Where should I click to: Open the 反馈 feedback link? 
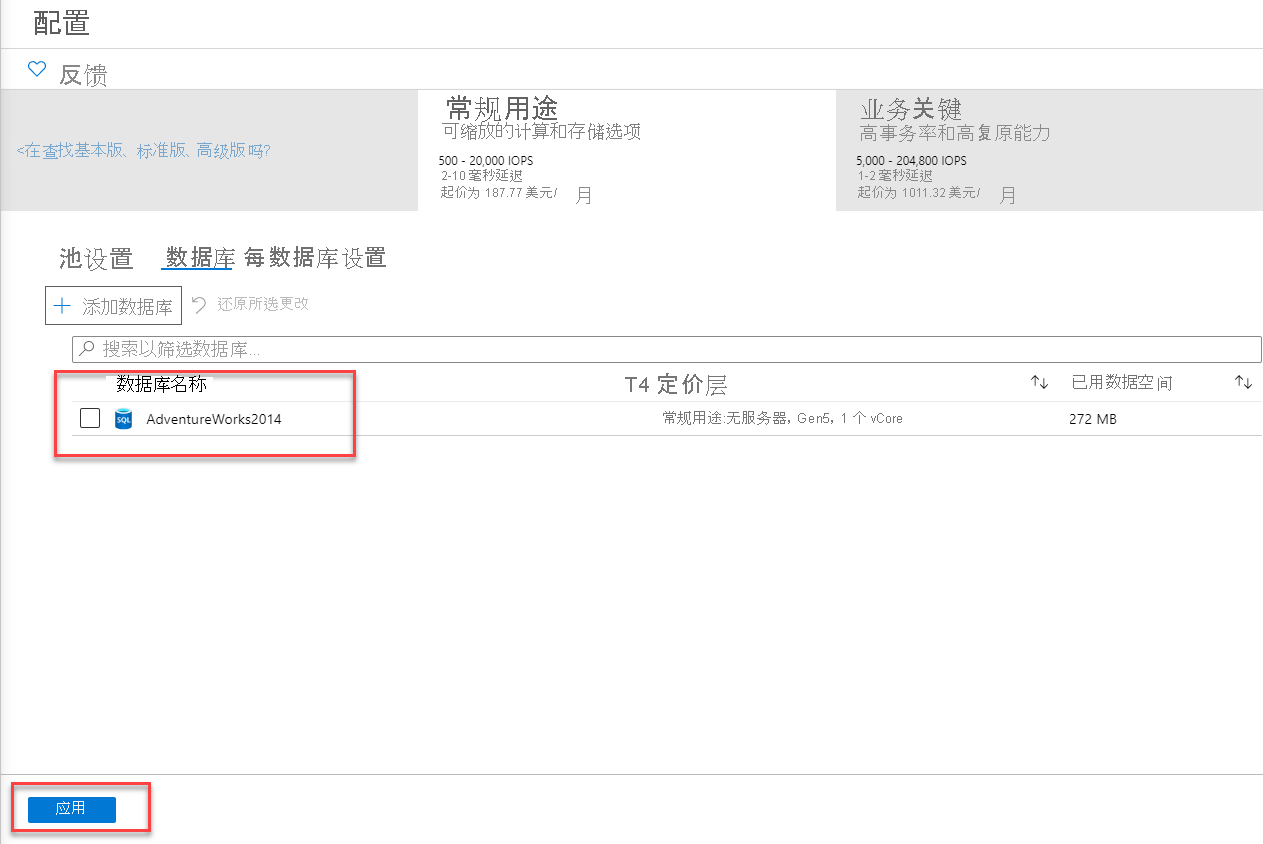click(x=83, y=75)
